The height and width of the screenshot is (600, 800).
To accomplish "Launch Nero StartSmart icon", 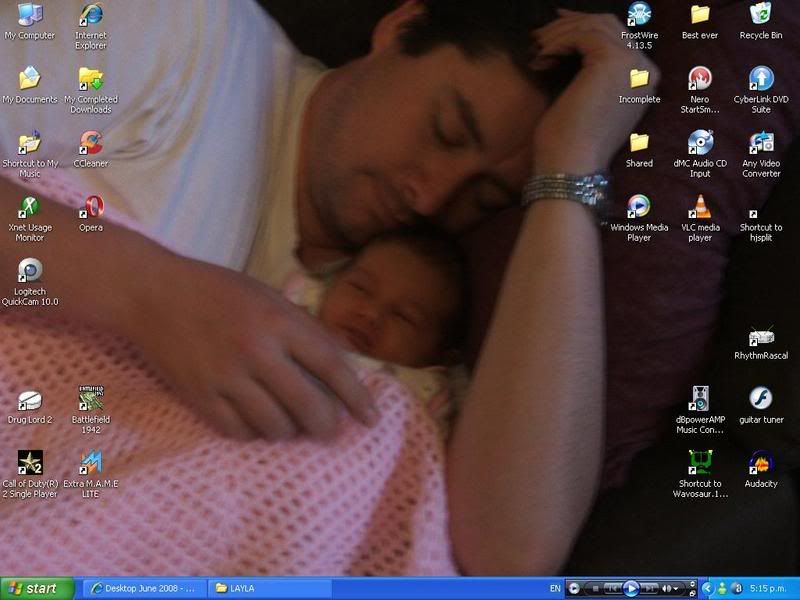I will [699, 79].
